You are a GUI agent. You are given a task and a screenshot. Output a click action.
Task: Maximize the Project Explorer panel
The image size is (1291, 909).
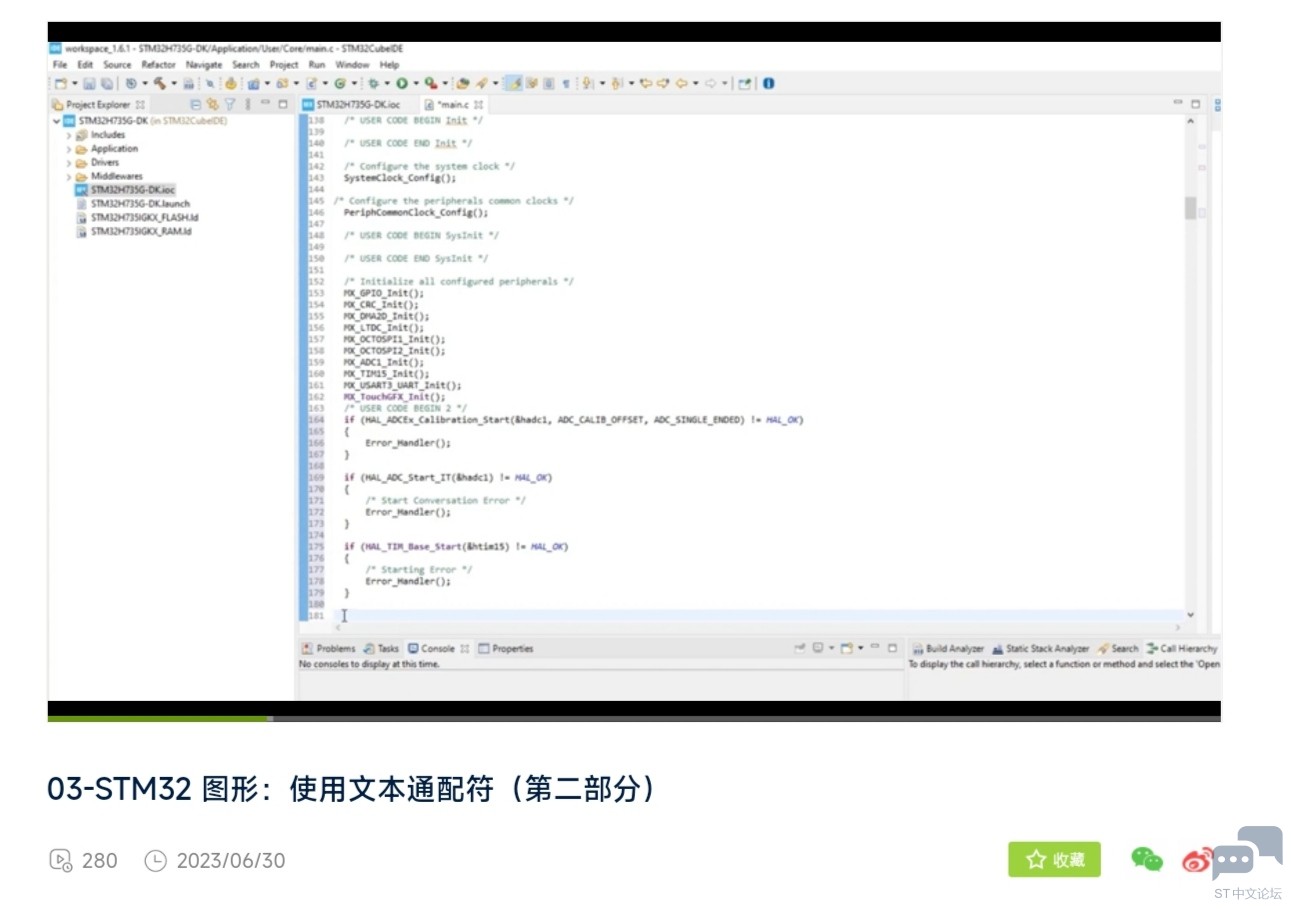(283, 104)
